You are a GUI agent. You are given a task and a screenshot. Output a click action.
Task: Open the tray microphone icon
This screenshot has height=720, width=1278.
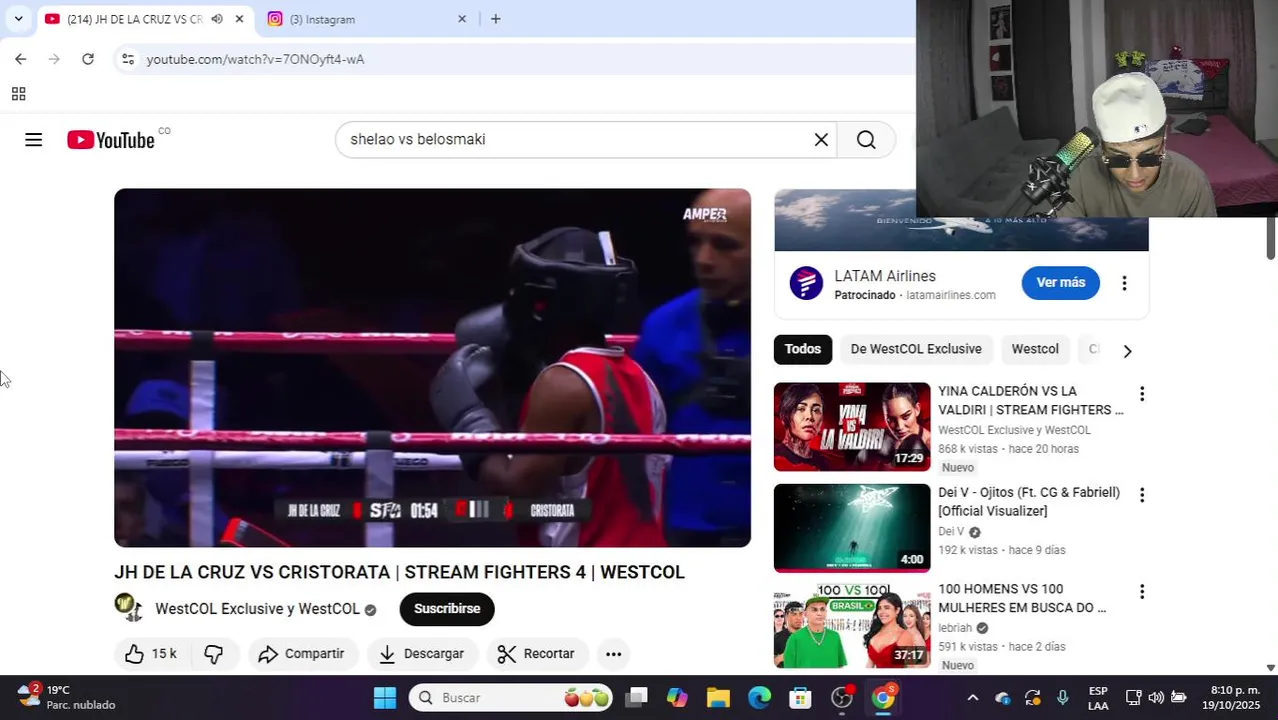1062,698
